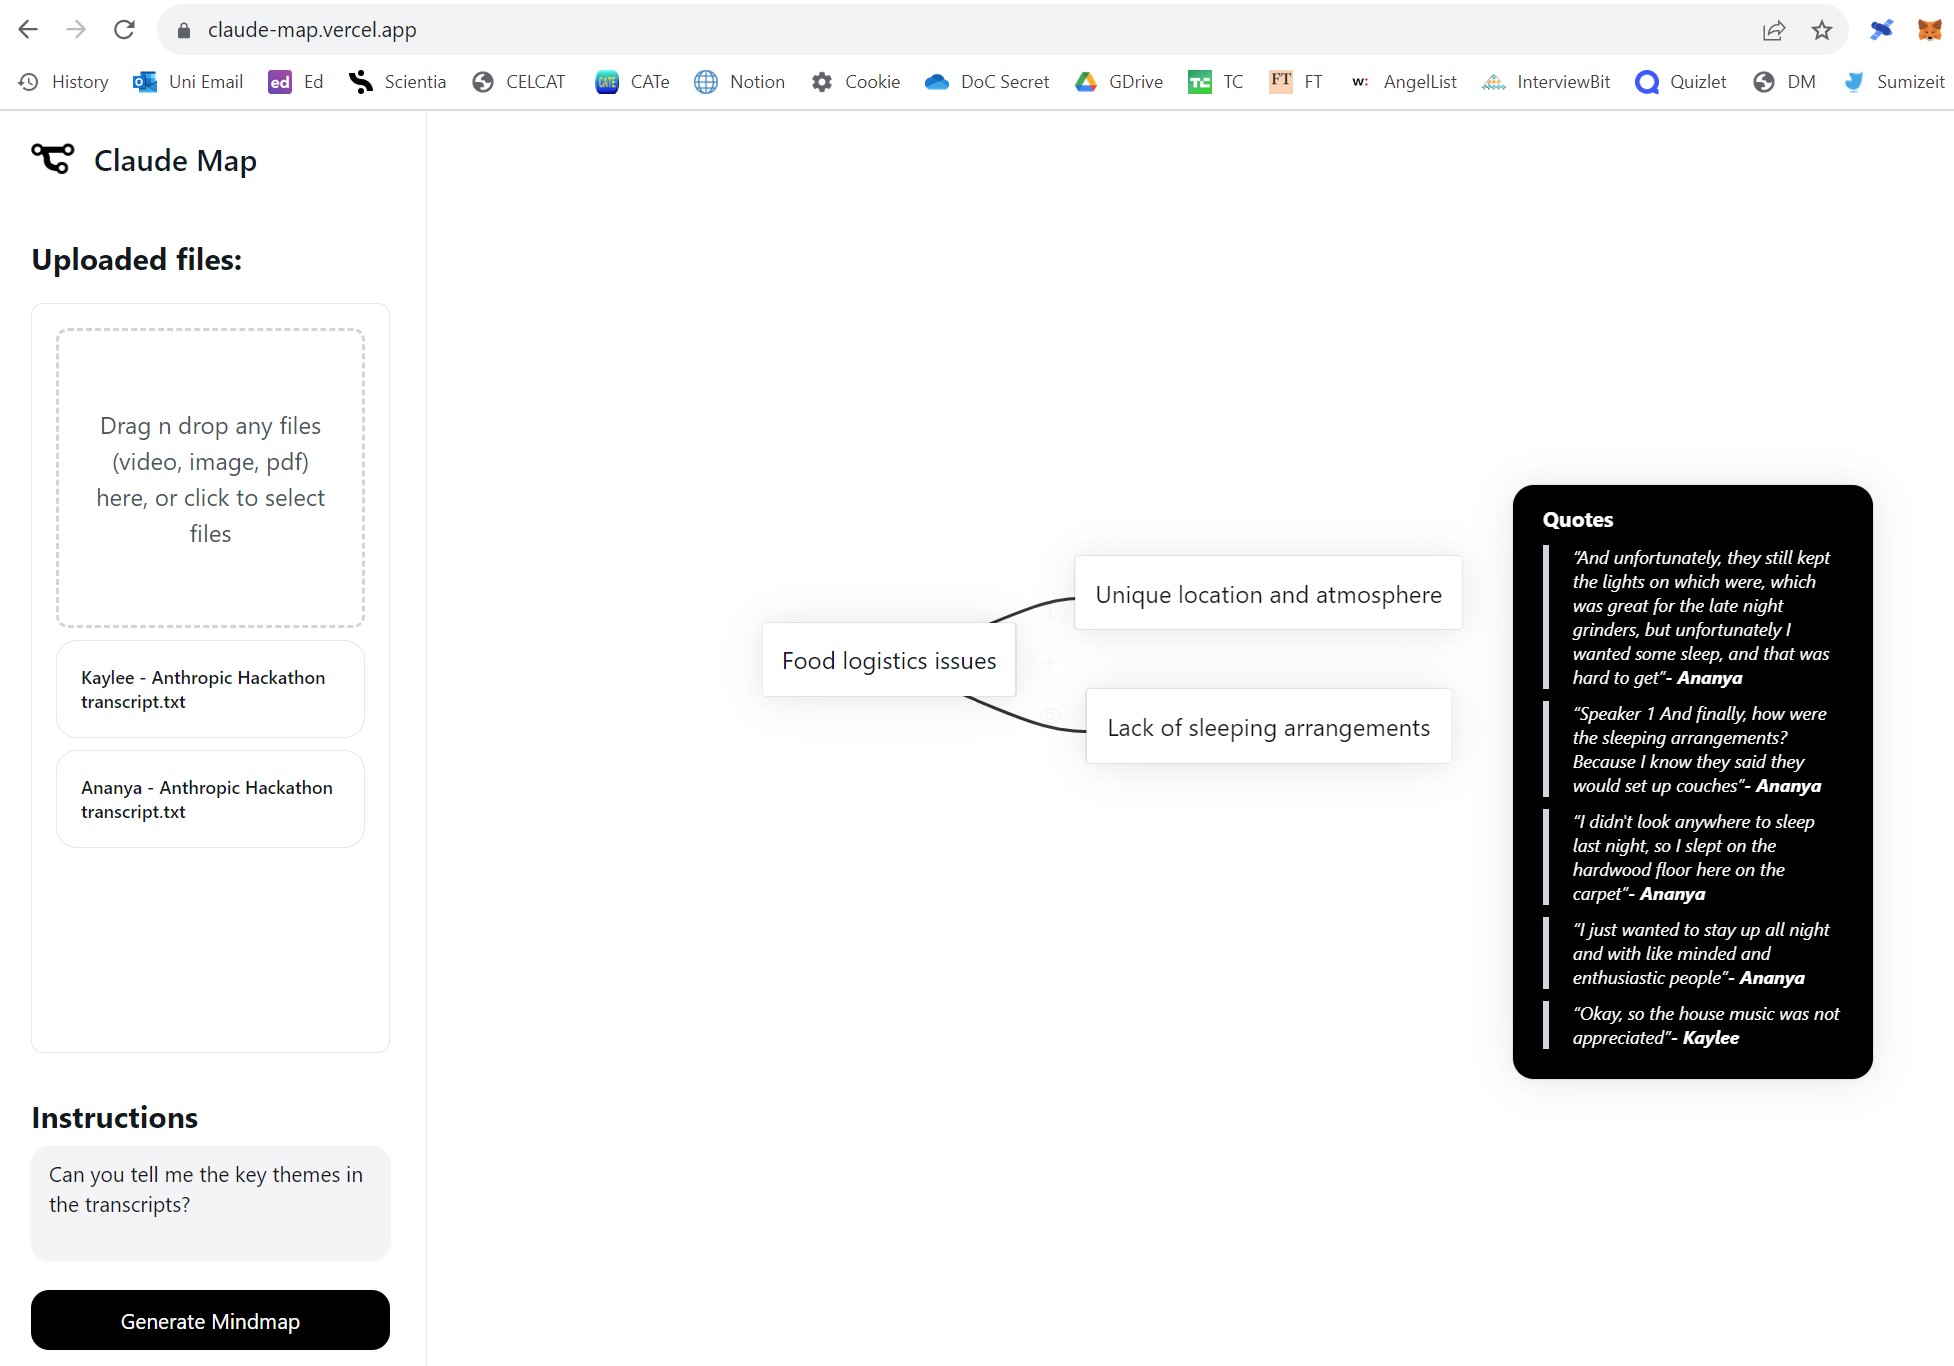Screen dimensions: 1954x1366
Task: Bookmark page with the star icon
Action: click(1822, 30)
